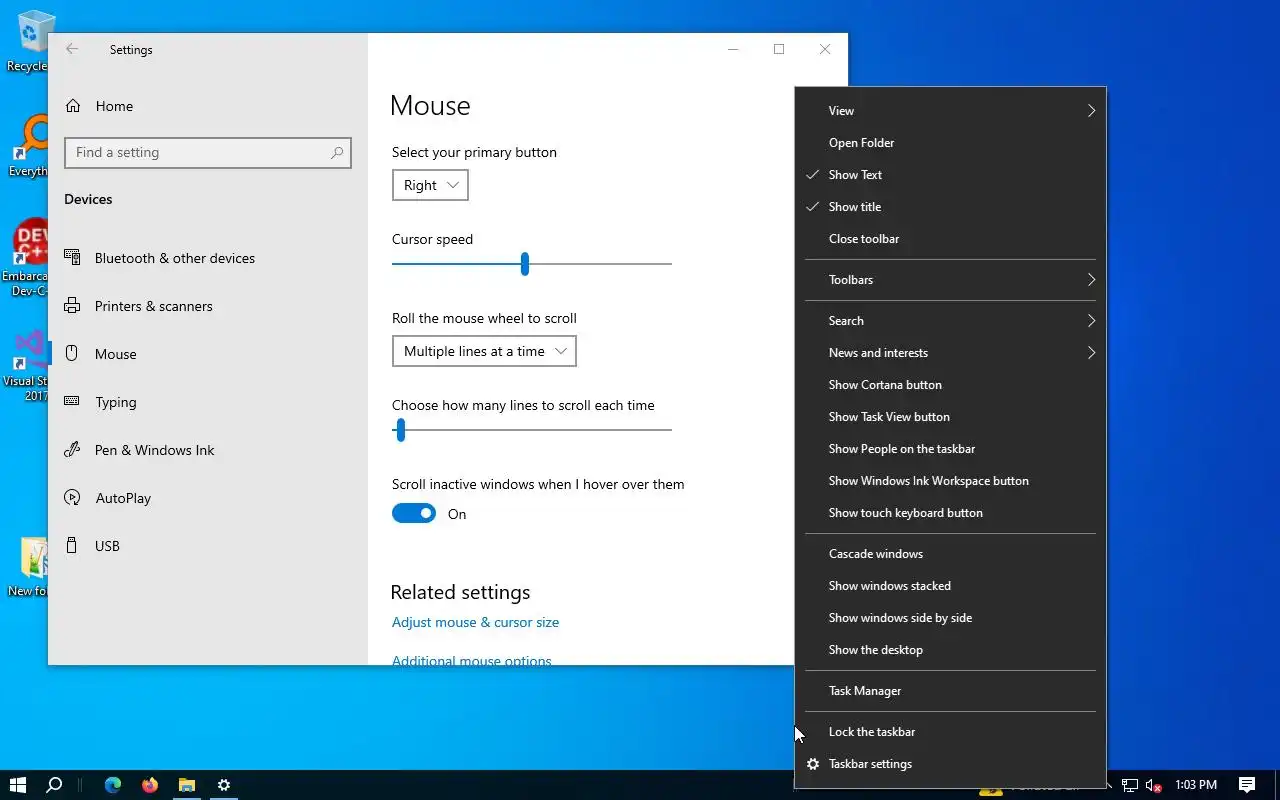Click the Mouse page heading
The height and width of the screenshot is (800, 1280).
point(430,106)
